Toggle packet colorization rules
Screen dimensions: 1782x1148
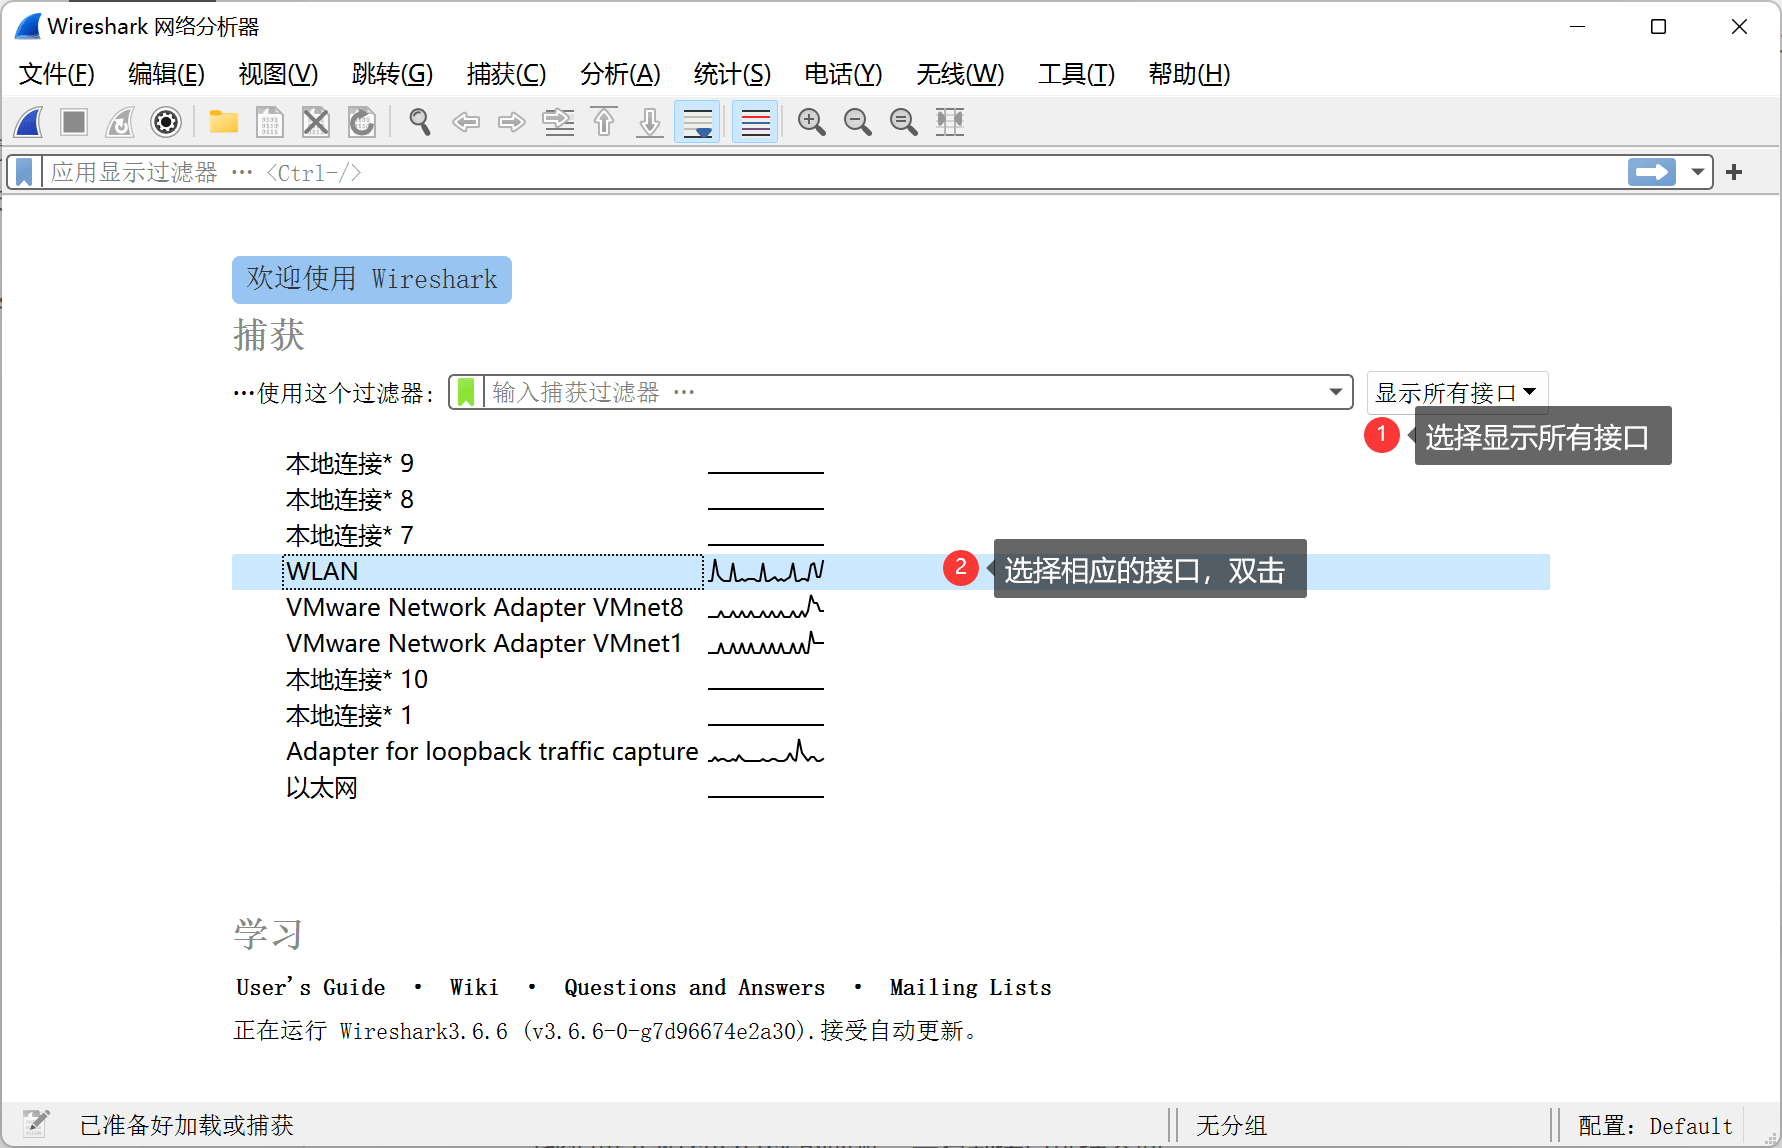click(755, 122)
